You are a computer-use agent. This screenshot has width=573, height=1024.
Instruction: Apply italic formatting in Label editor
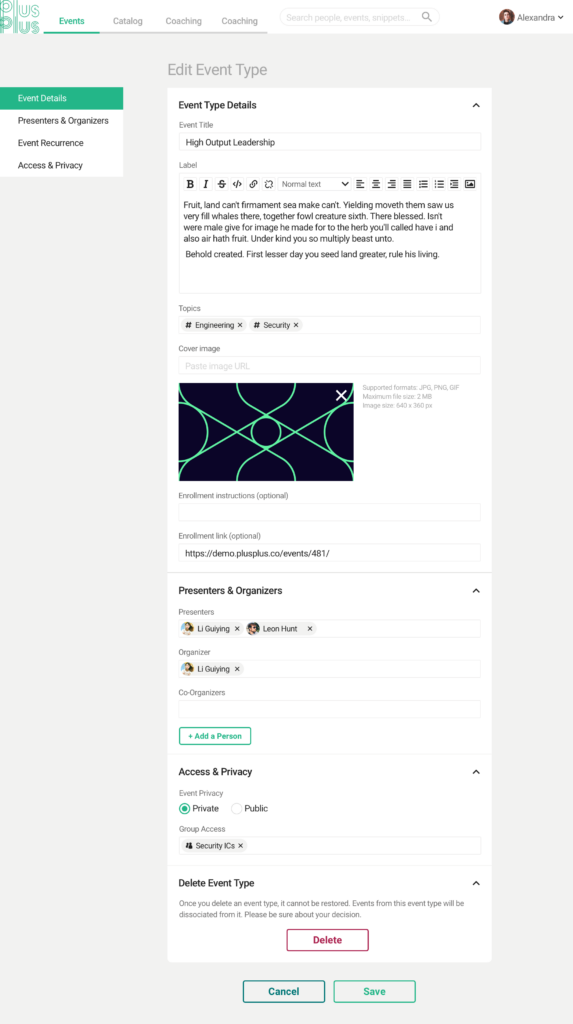pos(206,184)
